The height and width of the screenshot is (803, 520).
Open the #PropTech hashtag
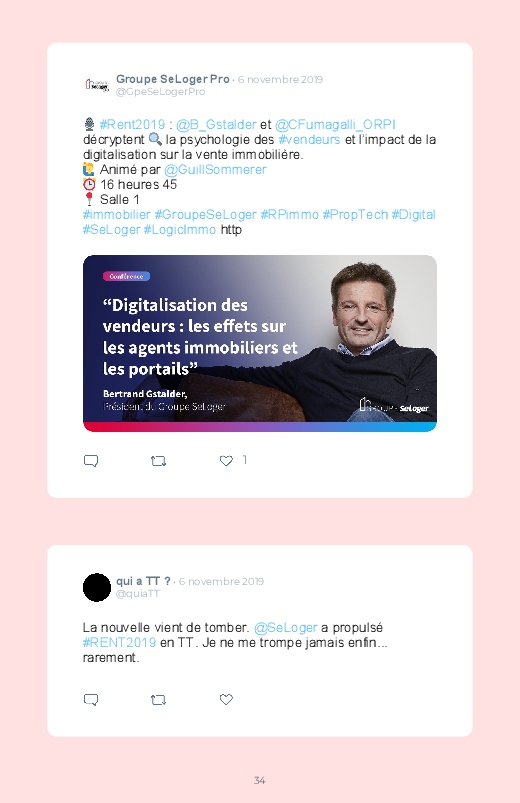[x=355, y=215]
